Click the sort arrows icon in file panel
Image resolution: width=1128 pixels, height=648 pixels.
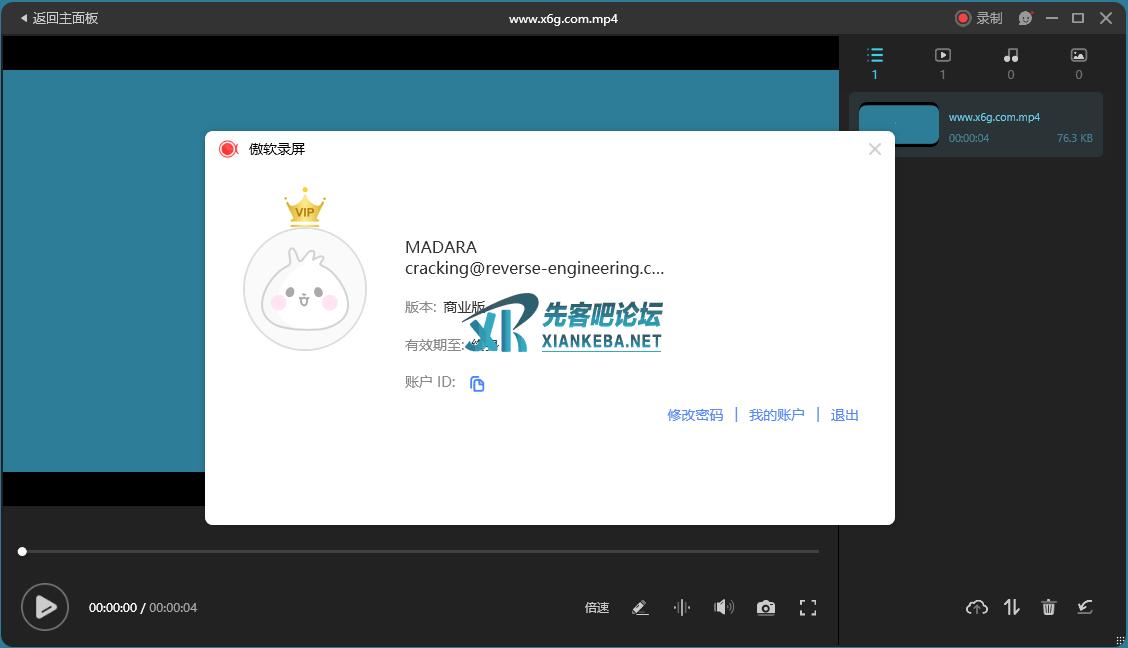(x=1012, y=607)
